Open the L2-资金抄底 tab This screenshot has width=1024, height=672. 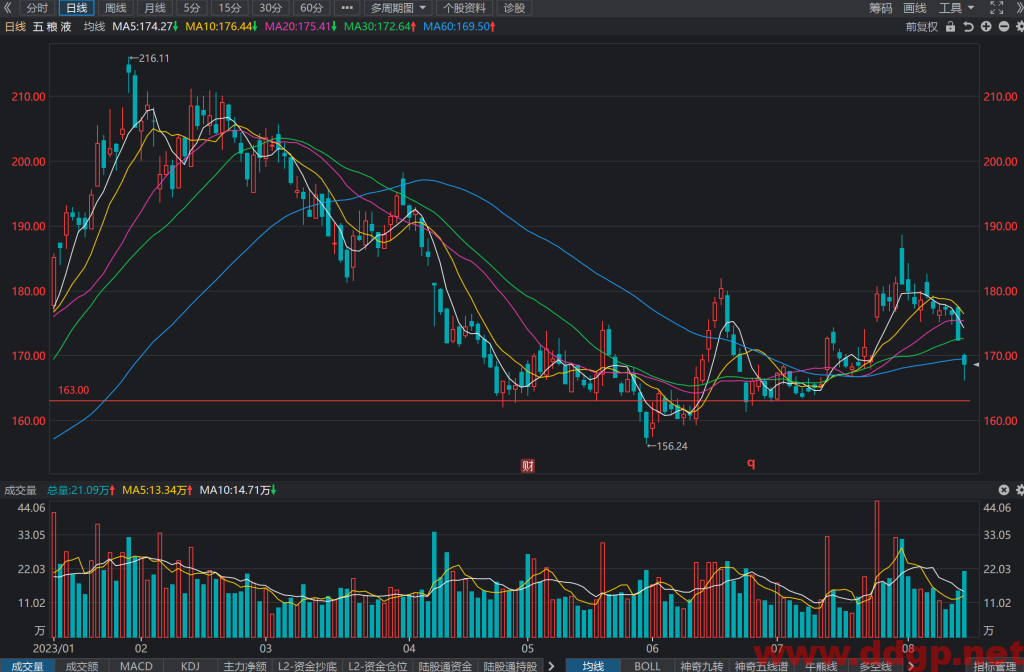pyautogui.click(x=307, y=666)
